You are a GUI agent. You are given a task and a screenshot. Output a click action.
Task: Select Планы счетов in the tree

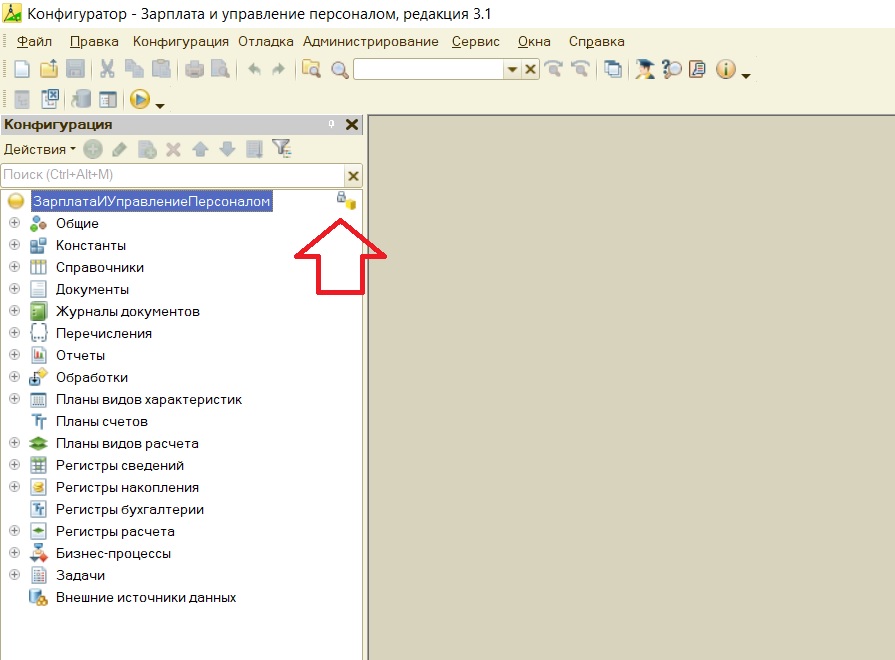102,421
